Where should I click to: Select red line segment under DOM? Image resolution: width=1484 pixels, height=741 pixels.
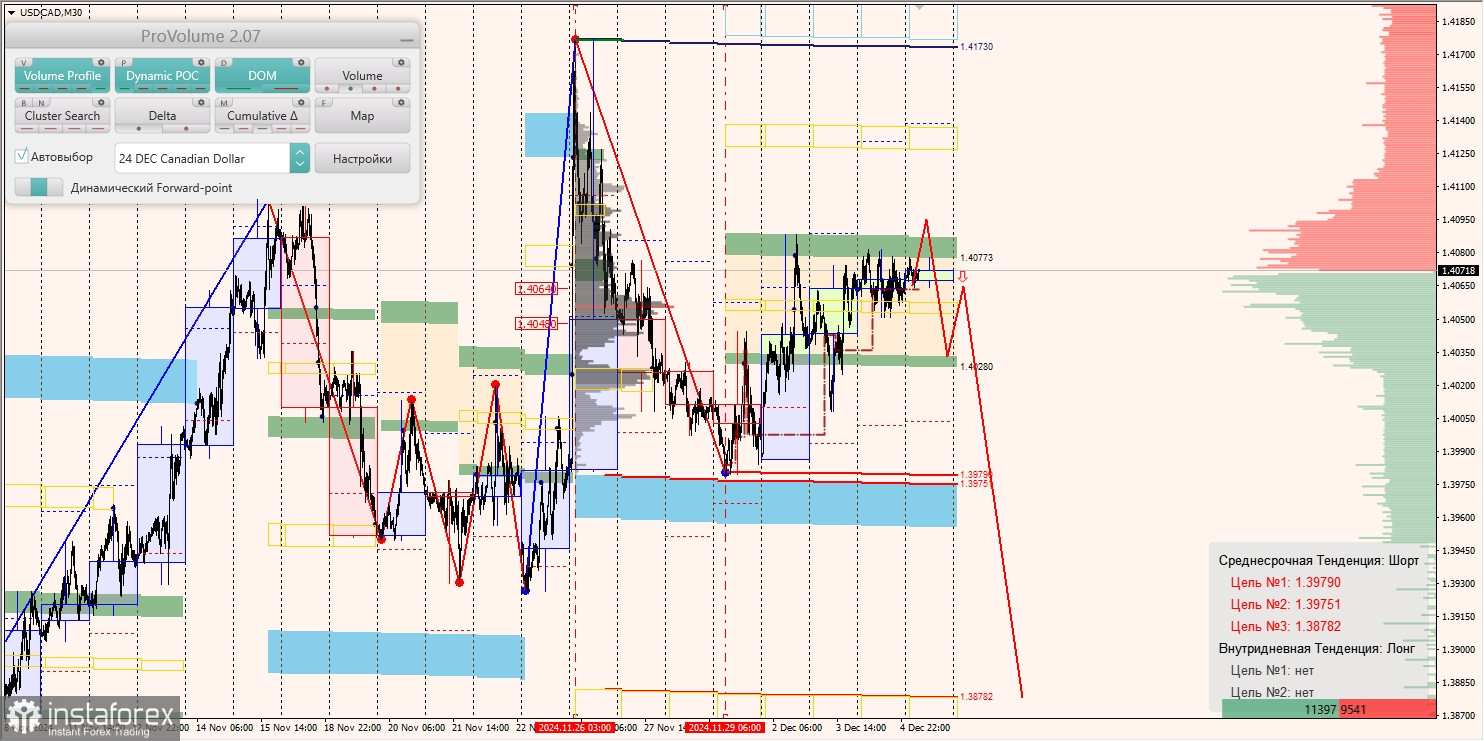coord(286,88)
